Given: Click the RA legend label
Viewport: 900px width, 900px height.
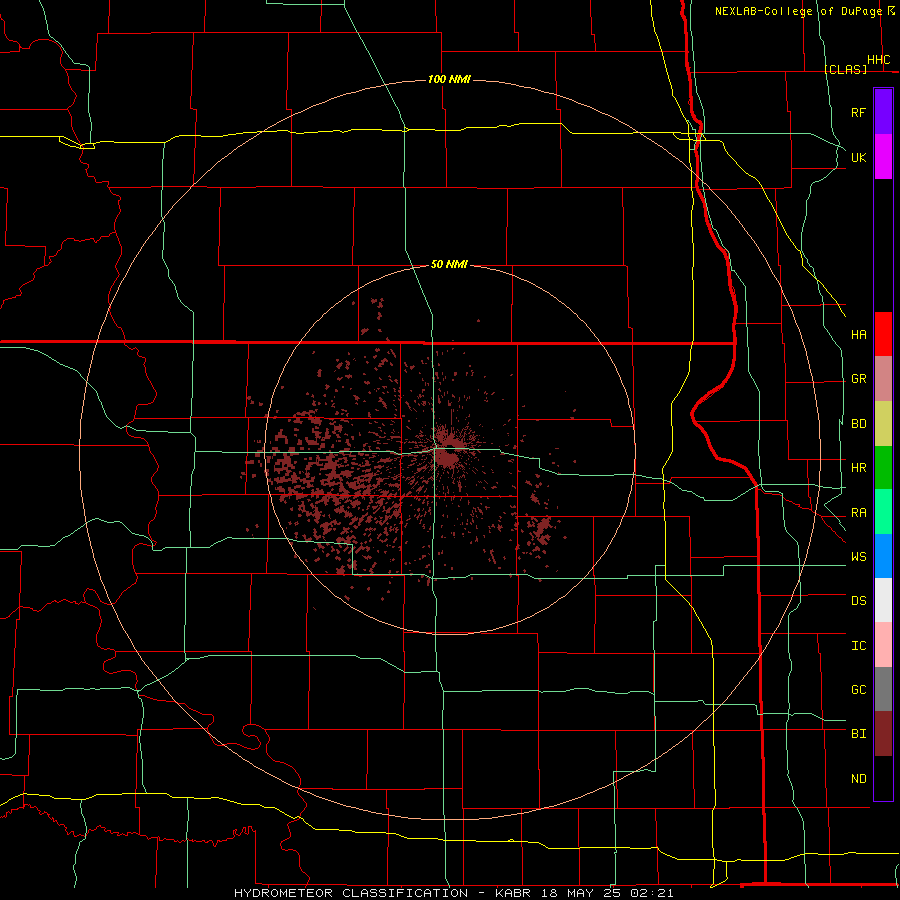Looking at the screenshot, I should click(x=859, y=513).
